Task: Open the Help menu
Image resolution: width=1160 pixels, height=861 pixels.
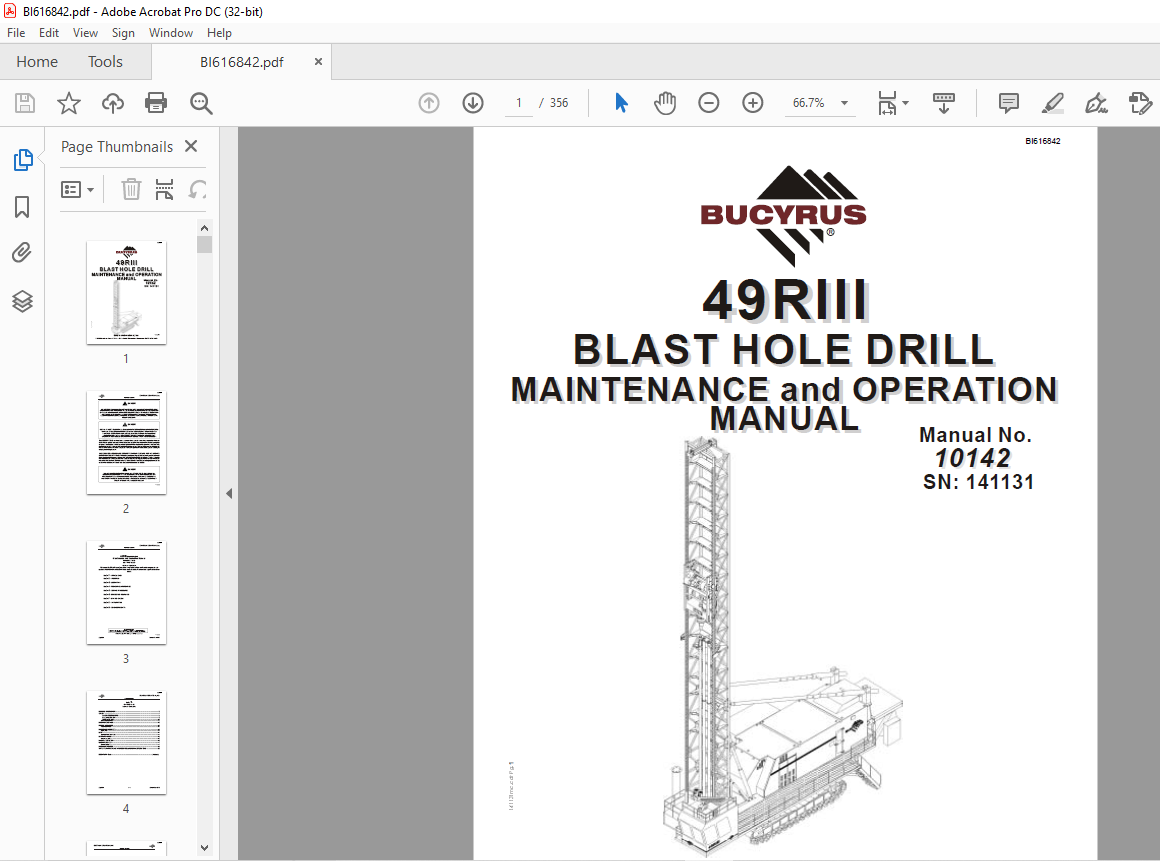Action: (x=219, y=33)
